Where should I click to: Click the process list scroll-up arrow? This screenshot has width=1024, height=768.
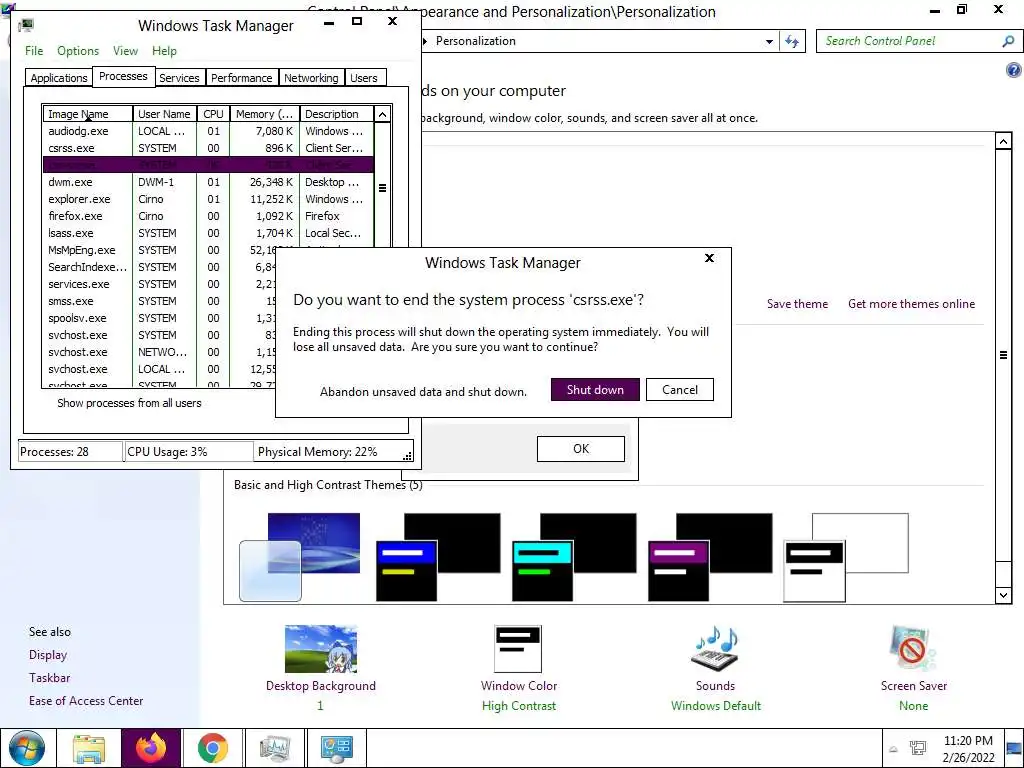(383, 114)
